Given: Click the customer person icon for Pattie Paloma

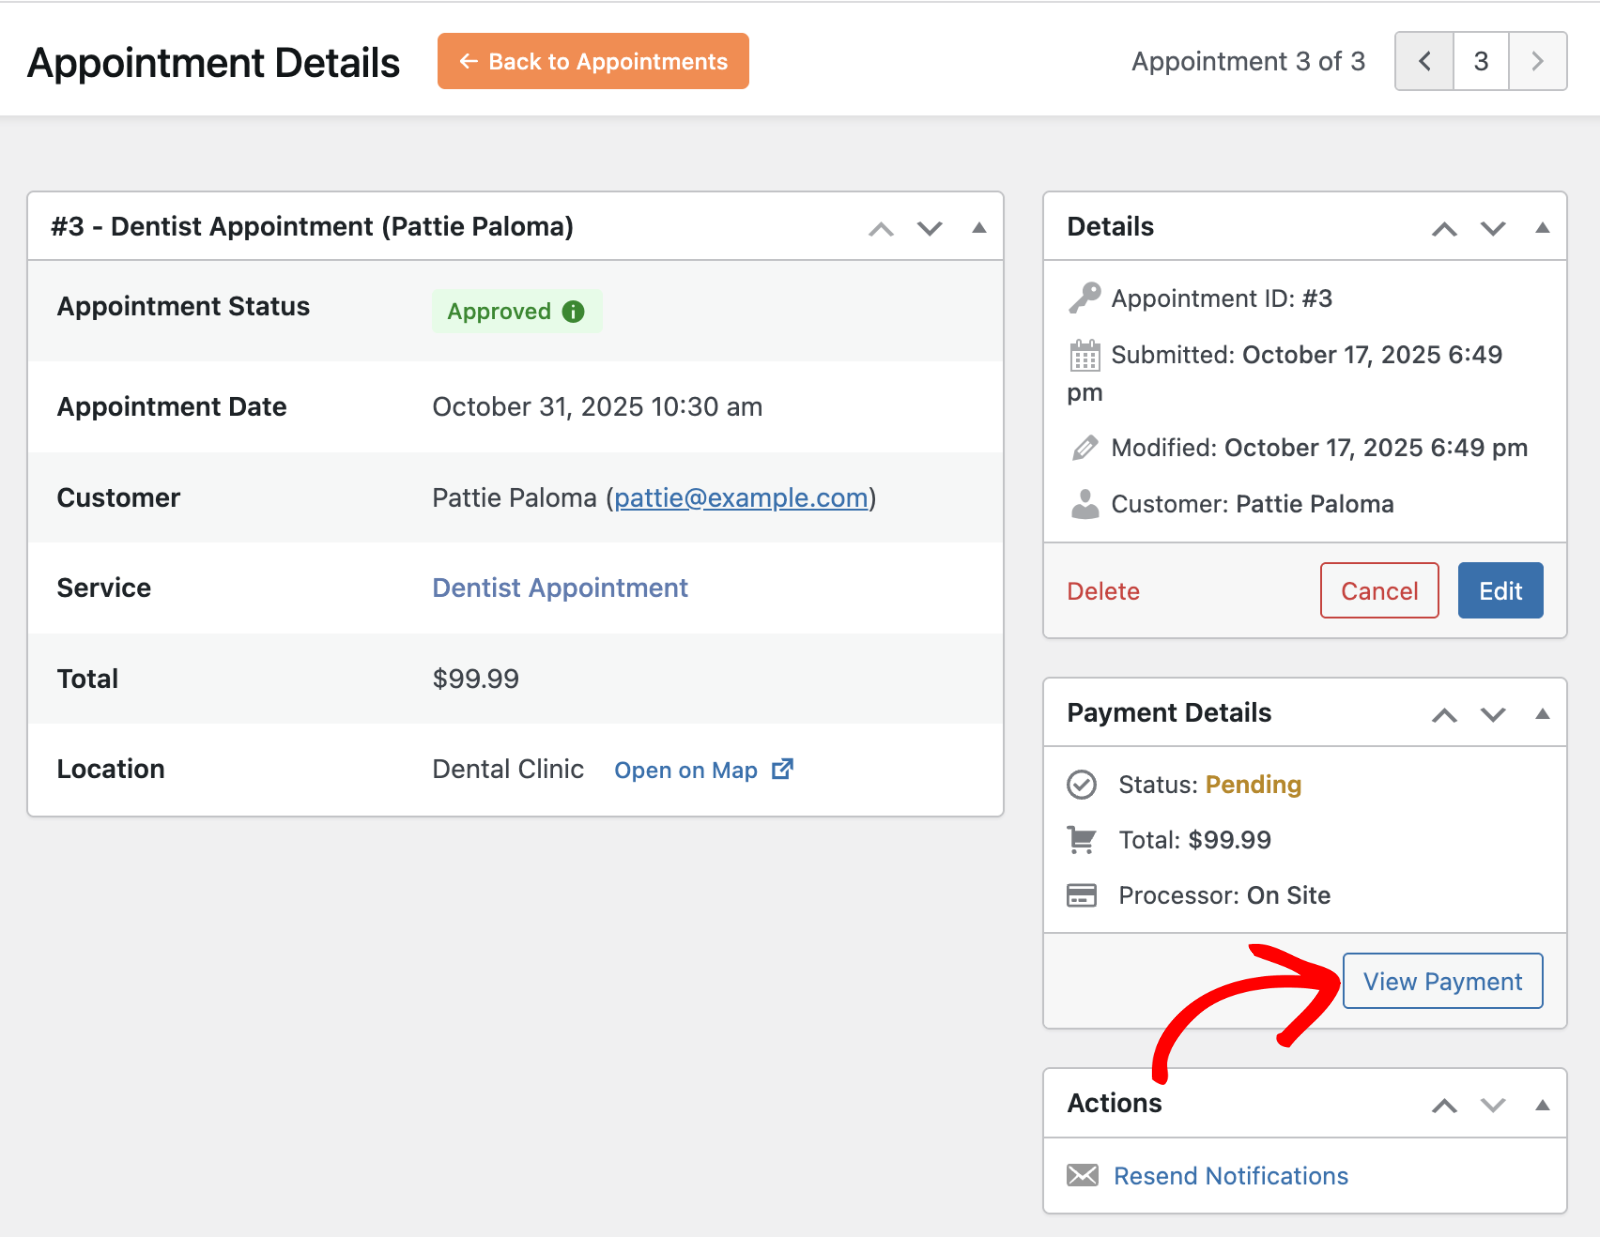Looking at the screenshot, I should point(1084,503).
